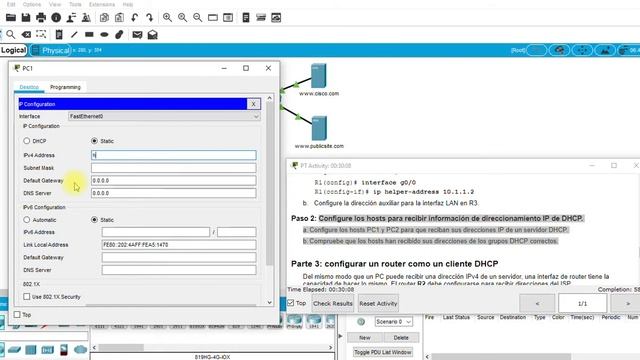Click the Add Simple PDU closed envelope
640x360 pixels.
[x=137, y=35]
